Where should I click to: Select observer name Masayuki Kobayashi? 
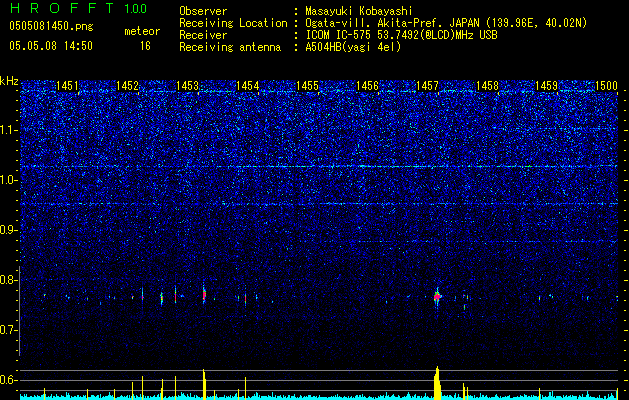point(359,11)
